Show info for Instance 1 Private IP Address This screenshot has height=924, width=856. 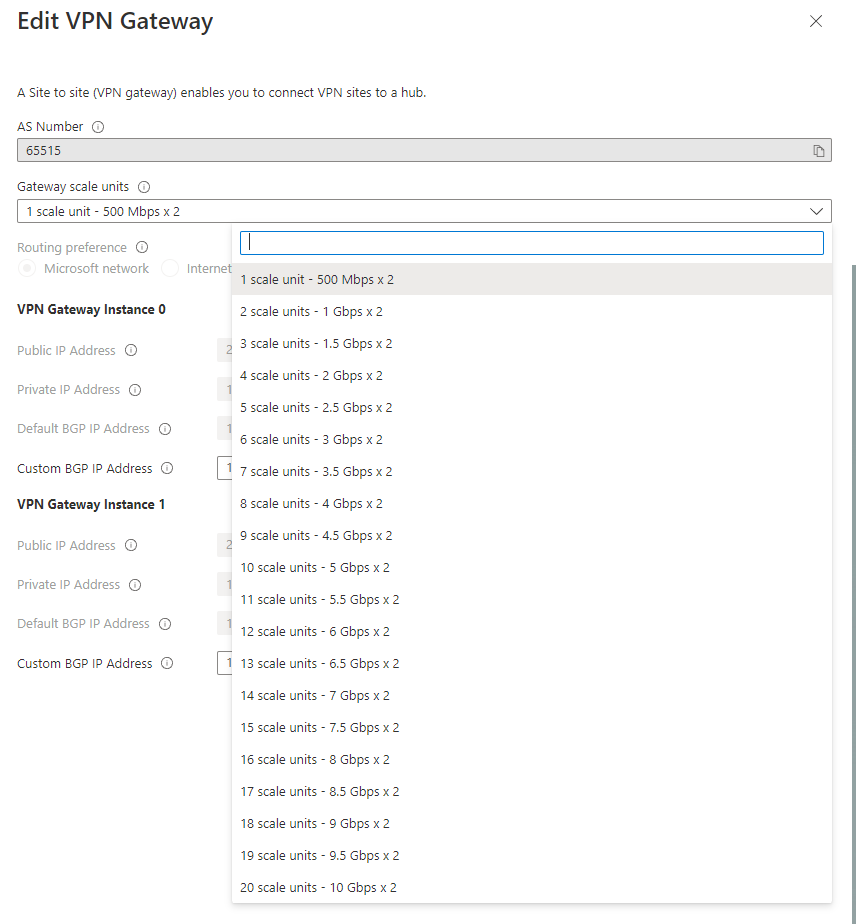[135, 585]
